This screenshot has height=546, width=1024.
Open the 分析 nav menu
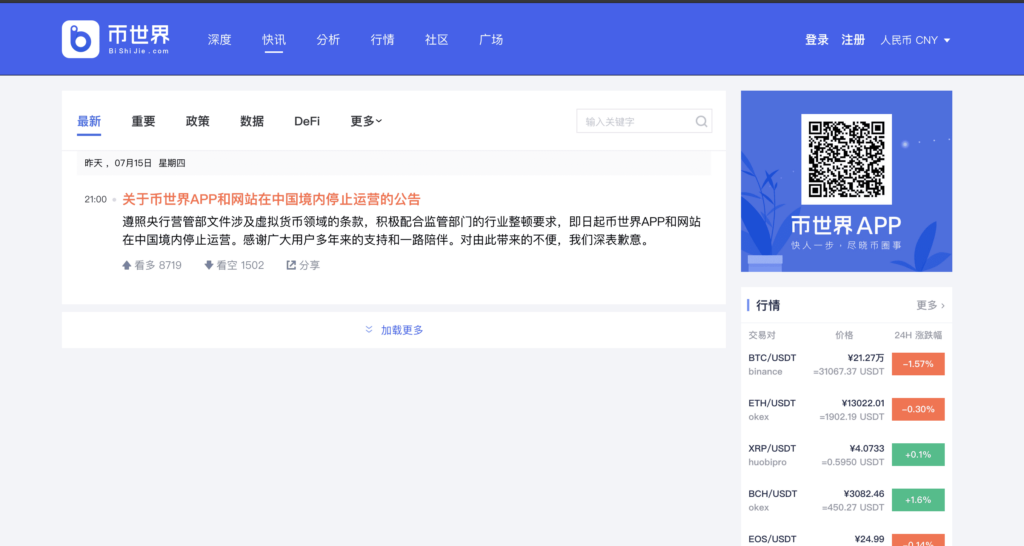[328, 40]
